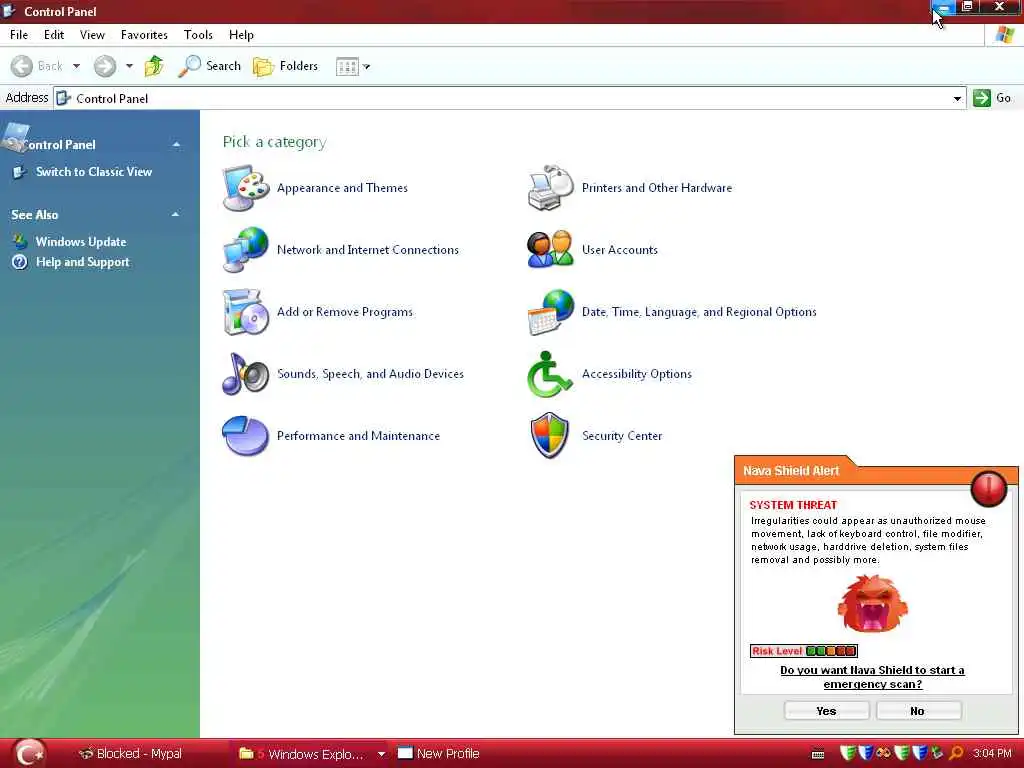1024x768 pixels.
Task: Click the Search magnifier toolbar button
Action: [210, 66]
